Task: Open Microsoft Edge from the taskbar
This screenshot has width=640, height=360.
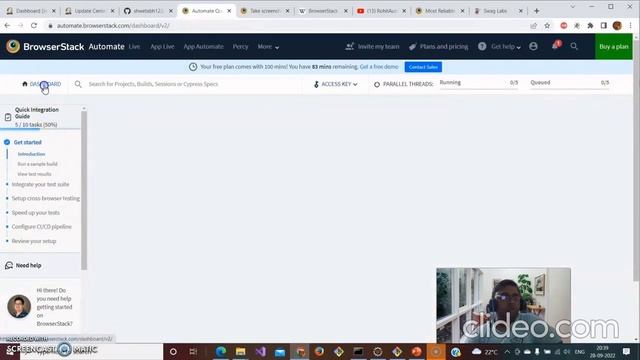Action: (x=221, y=351)
